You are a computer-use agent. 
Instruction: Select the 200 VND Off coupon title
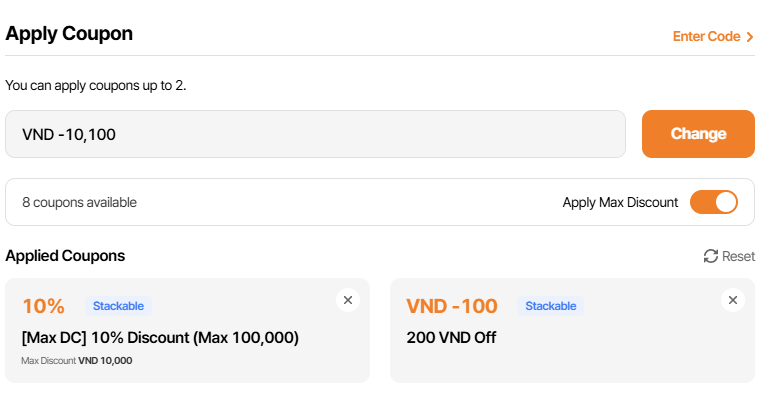[x=452, y=337]
